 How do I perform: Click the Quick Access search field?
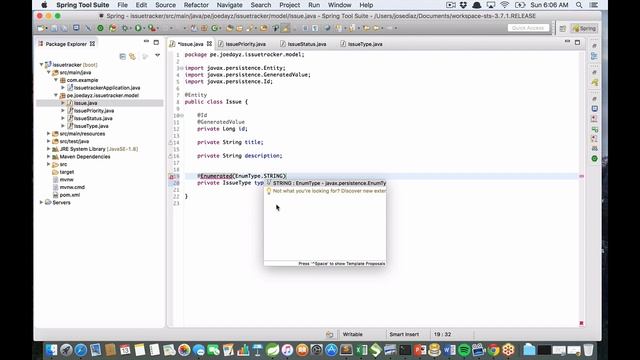point(528,28)
